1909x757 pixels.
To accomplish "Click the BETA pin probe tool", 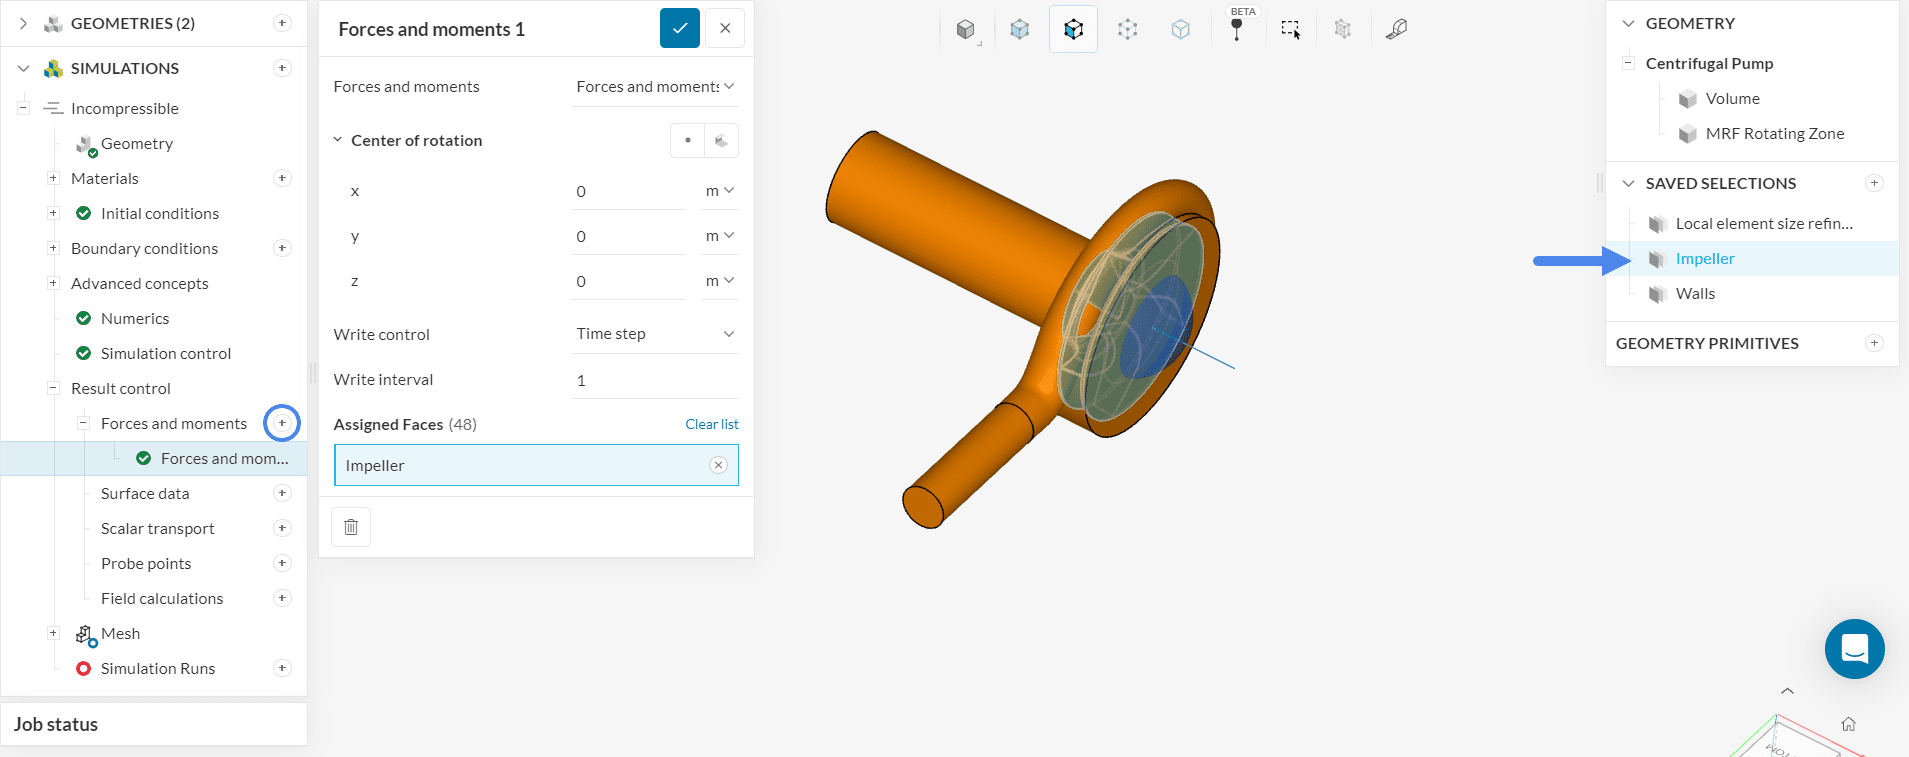I will coord(1236,29).
